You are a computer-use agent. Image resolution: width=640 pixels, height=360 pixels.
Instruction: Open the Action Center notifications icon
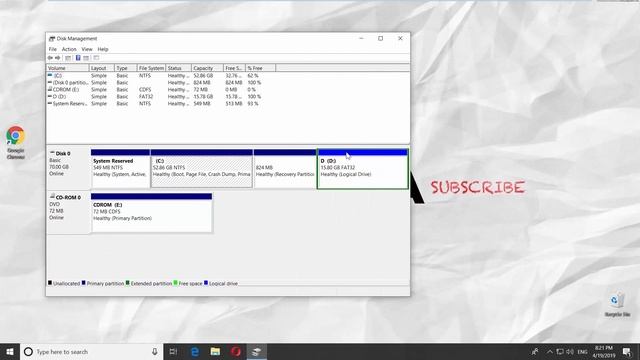pos(627,351)
